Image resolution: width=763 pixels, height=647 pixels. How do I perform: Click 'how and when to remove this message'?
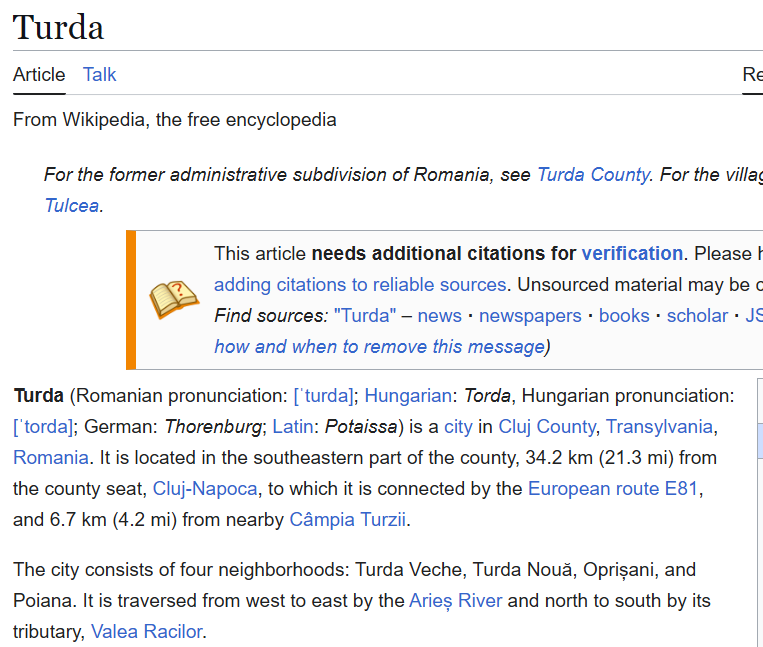380,347
